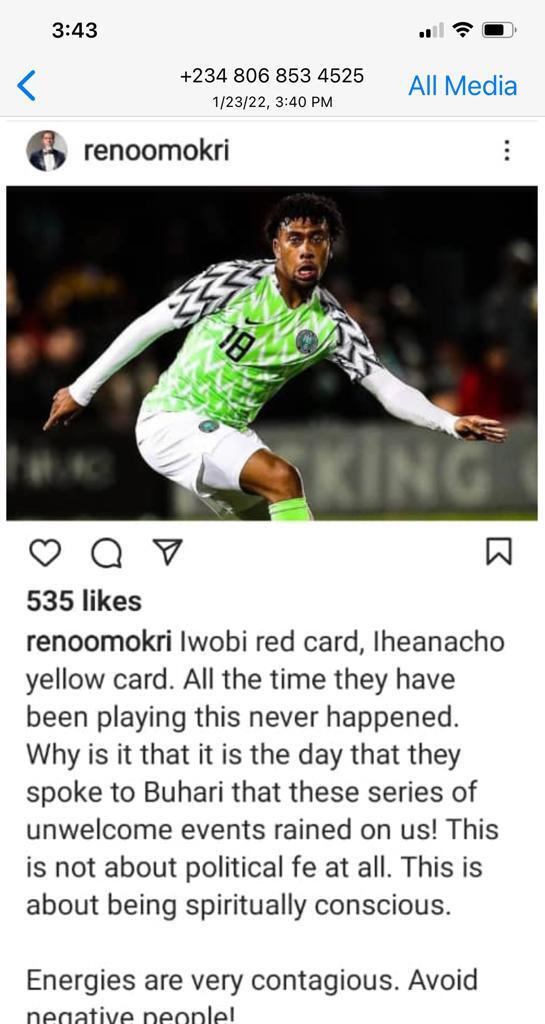Tap the +234 806 853 4525 sender number
Screen dimensions: 545x1024
click(x=272, y=76)
